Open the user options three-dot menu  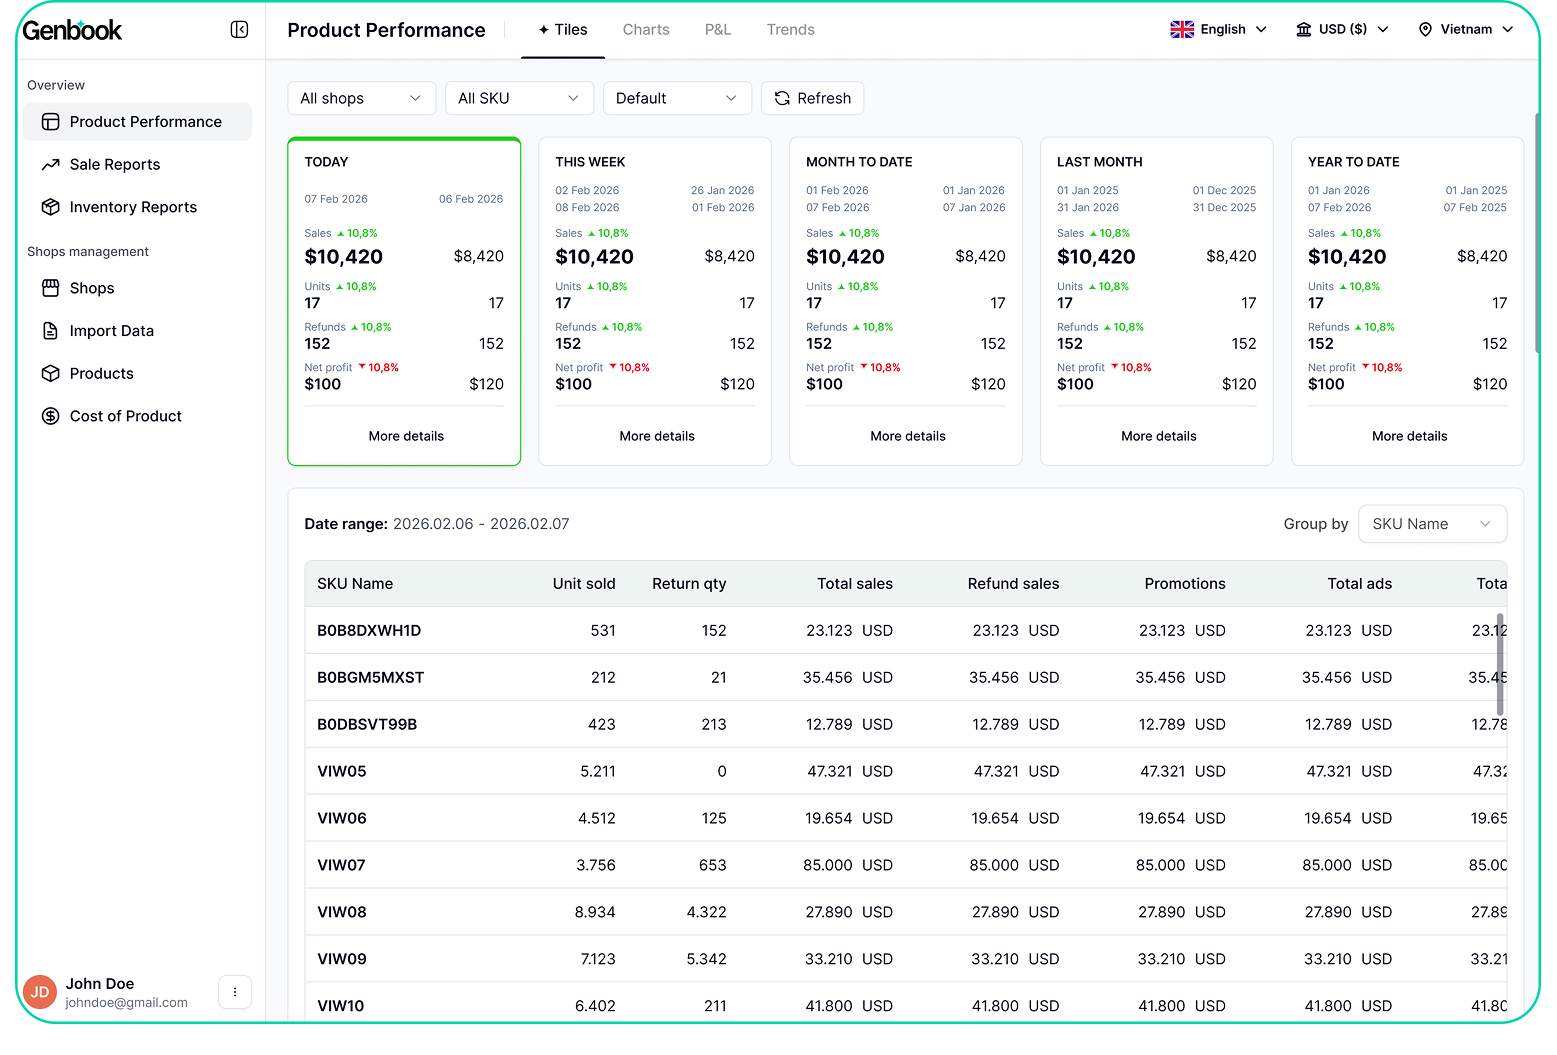tap(235, 992)
